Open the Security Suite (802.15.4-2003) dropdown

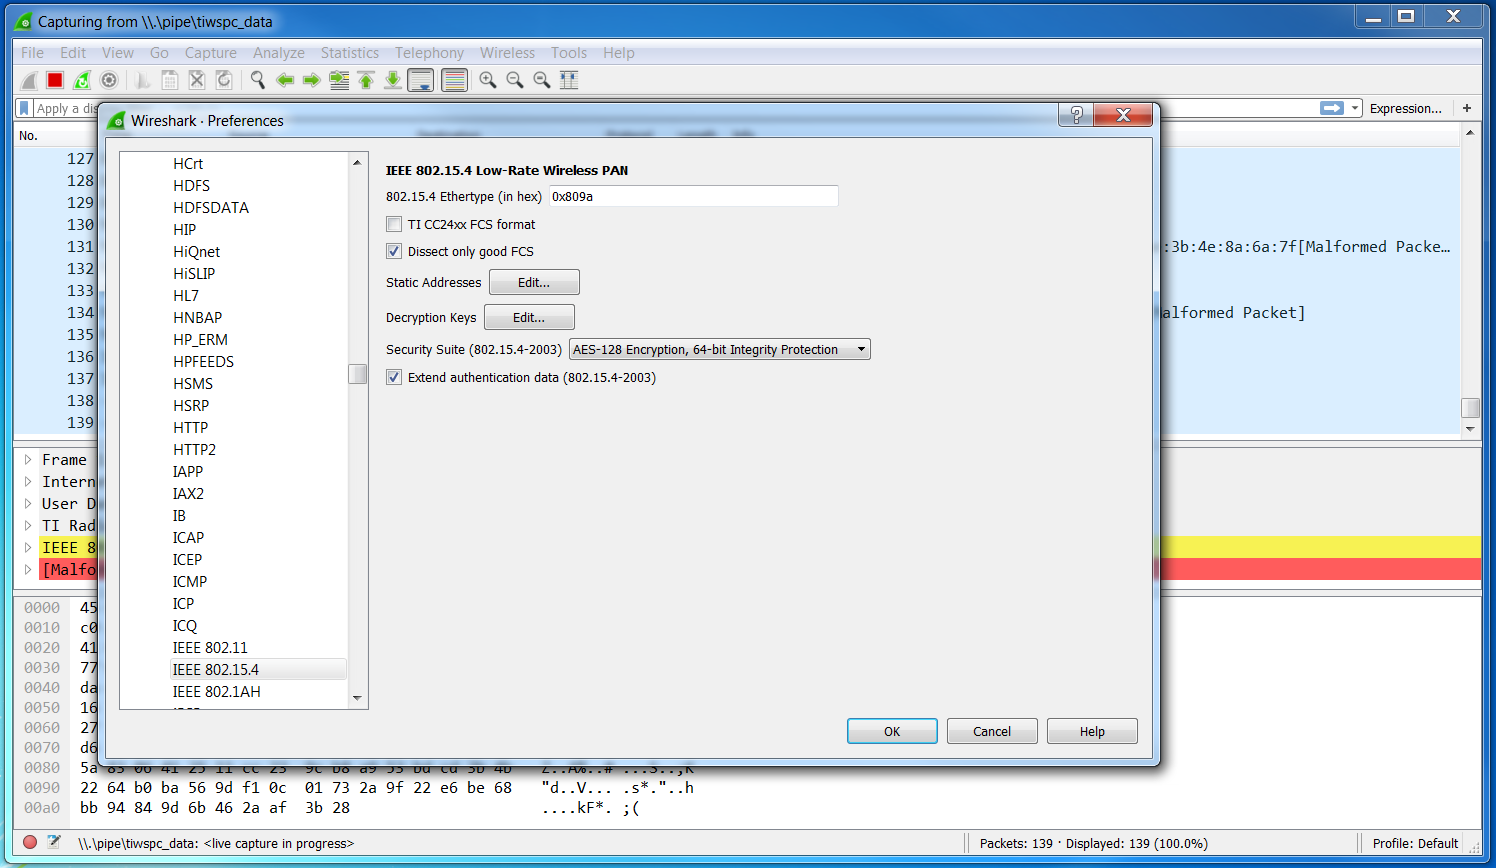718,349
